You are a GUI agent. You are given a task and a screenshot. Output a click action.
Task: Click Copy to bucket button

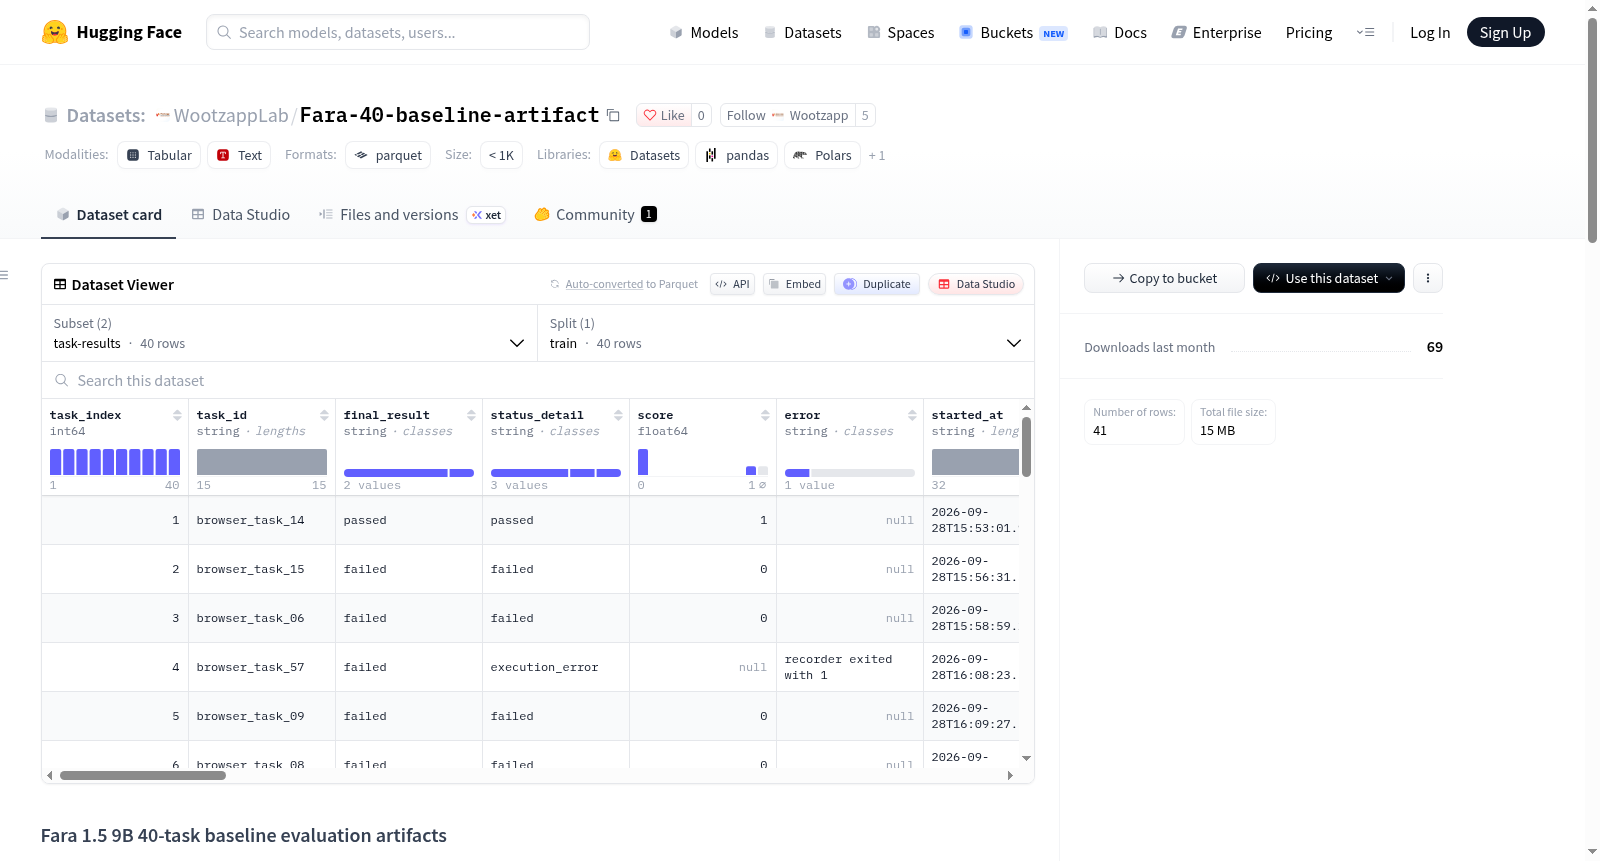[x=1164, y=278]
